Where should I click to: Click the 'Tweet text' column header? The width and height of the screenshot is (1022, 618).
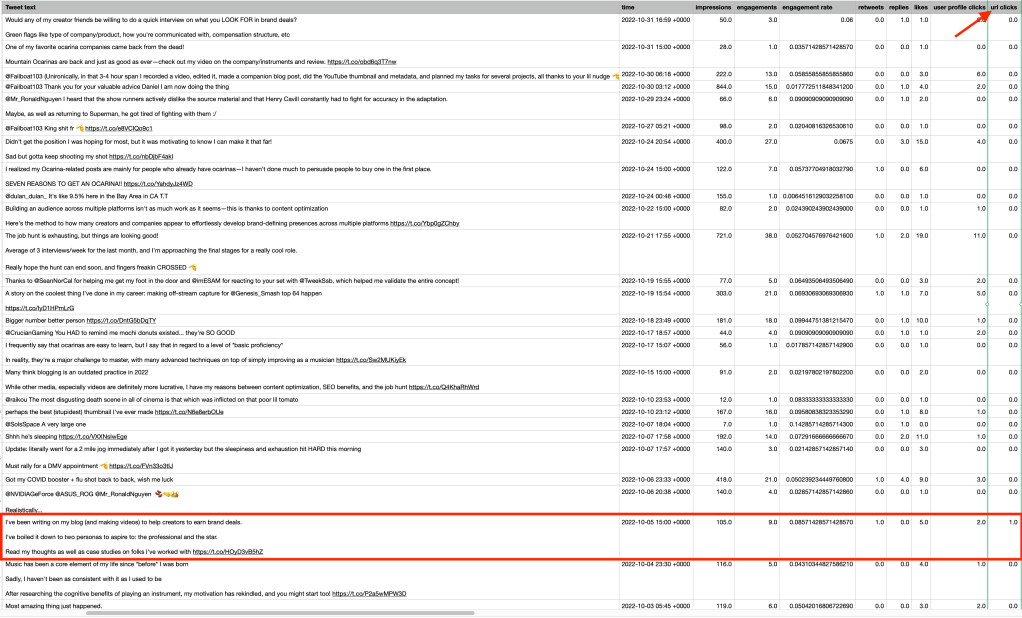click(x=24, y=7)
